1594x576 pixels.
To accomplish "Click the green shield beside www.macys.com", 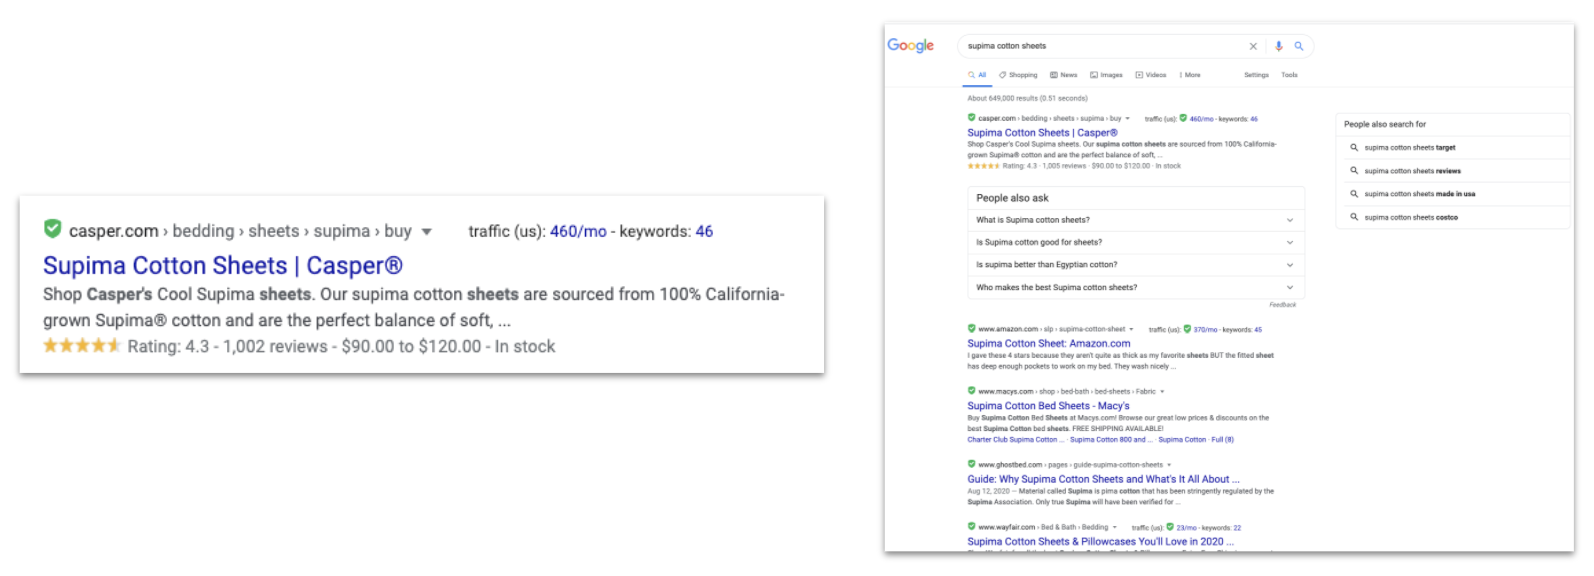I will pyautogui.click(x=971, y=391).
